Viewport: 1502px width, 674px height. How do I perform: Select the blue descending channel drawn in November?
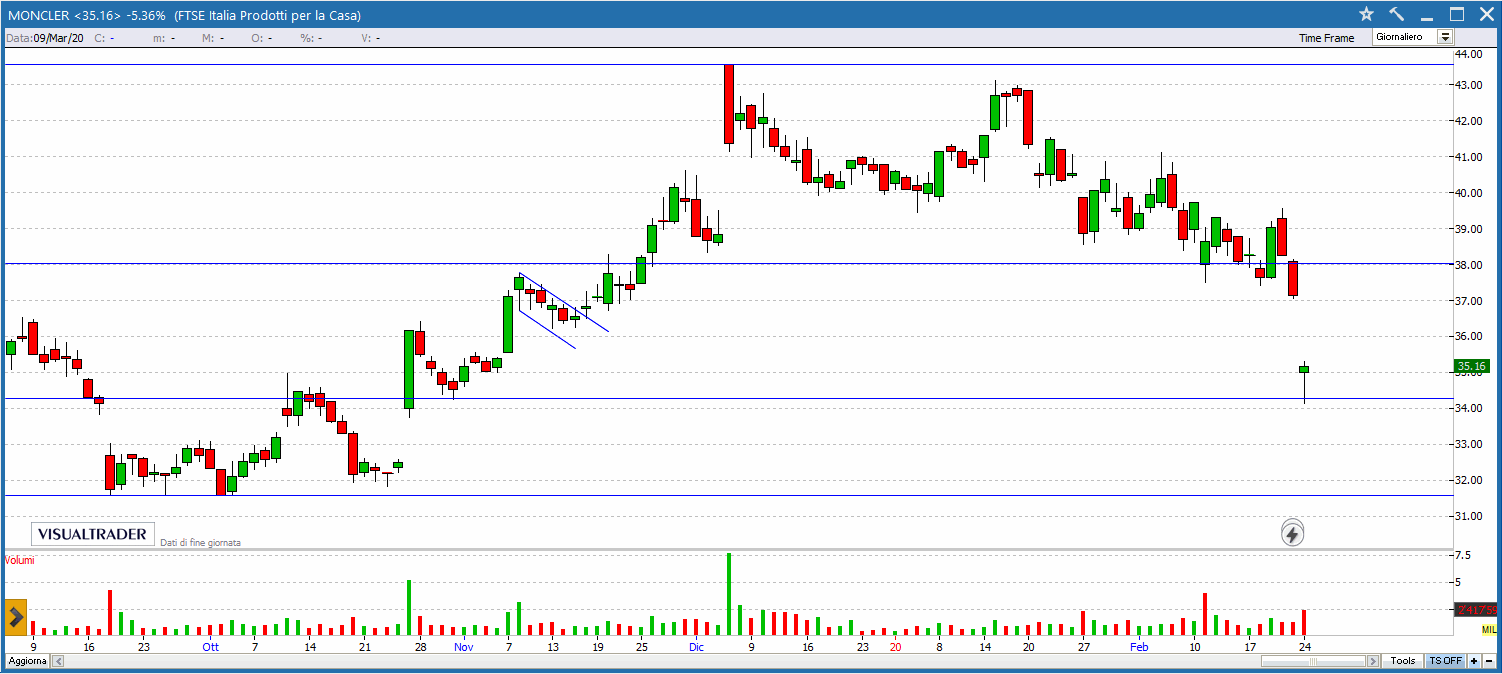pyautogui.click(x=563, y=311)
